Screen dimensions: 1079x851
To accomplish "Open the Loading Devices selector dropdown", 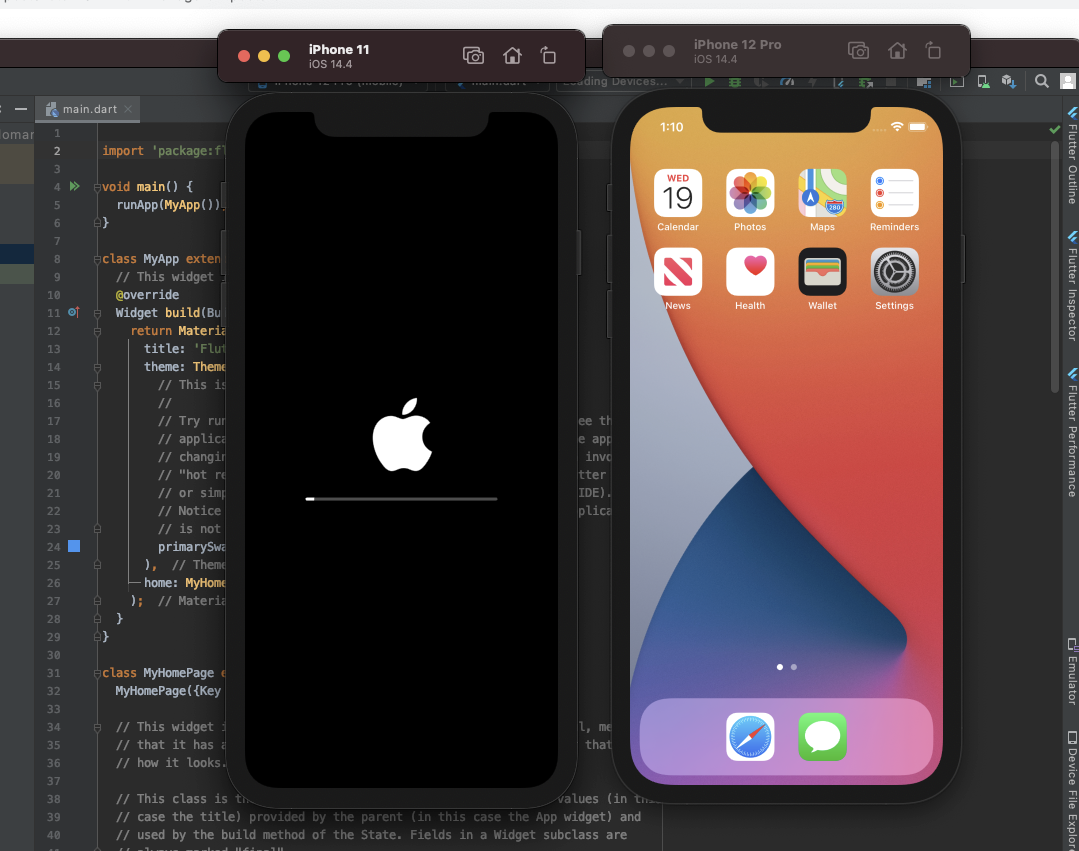I will tap(623, 82).
